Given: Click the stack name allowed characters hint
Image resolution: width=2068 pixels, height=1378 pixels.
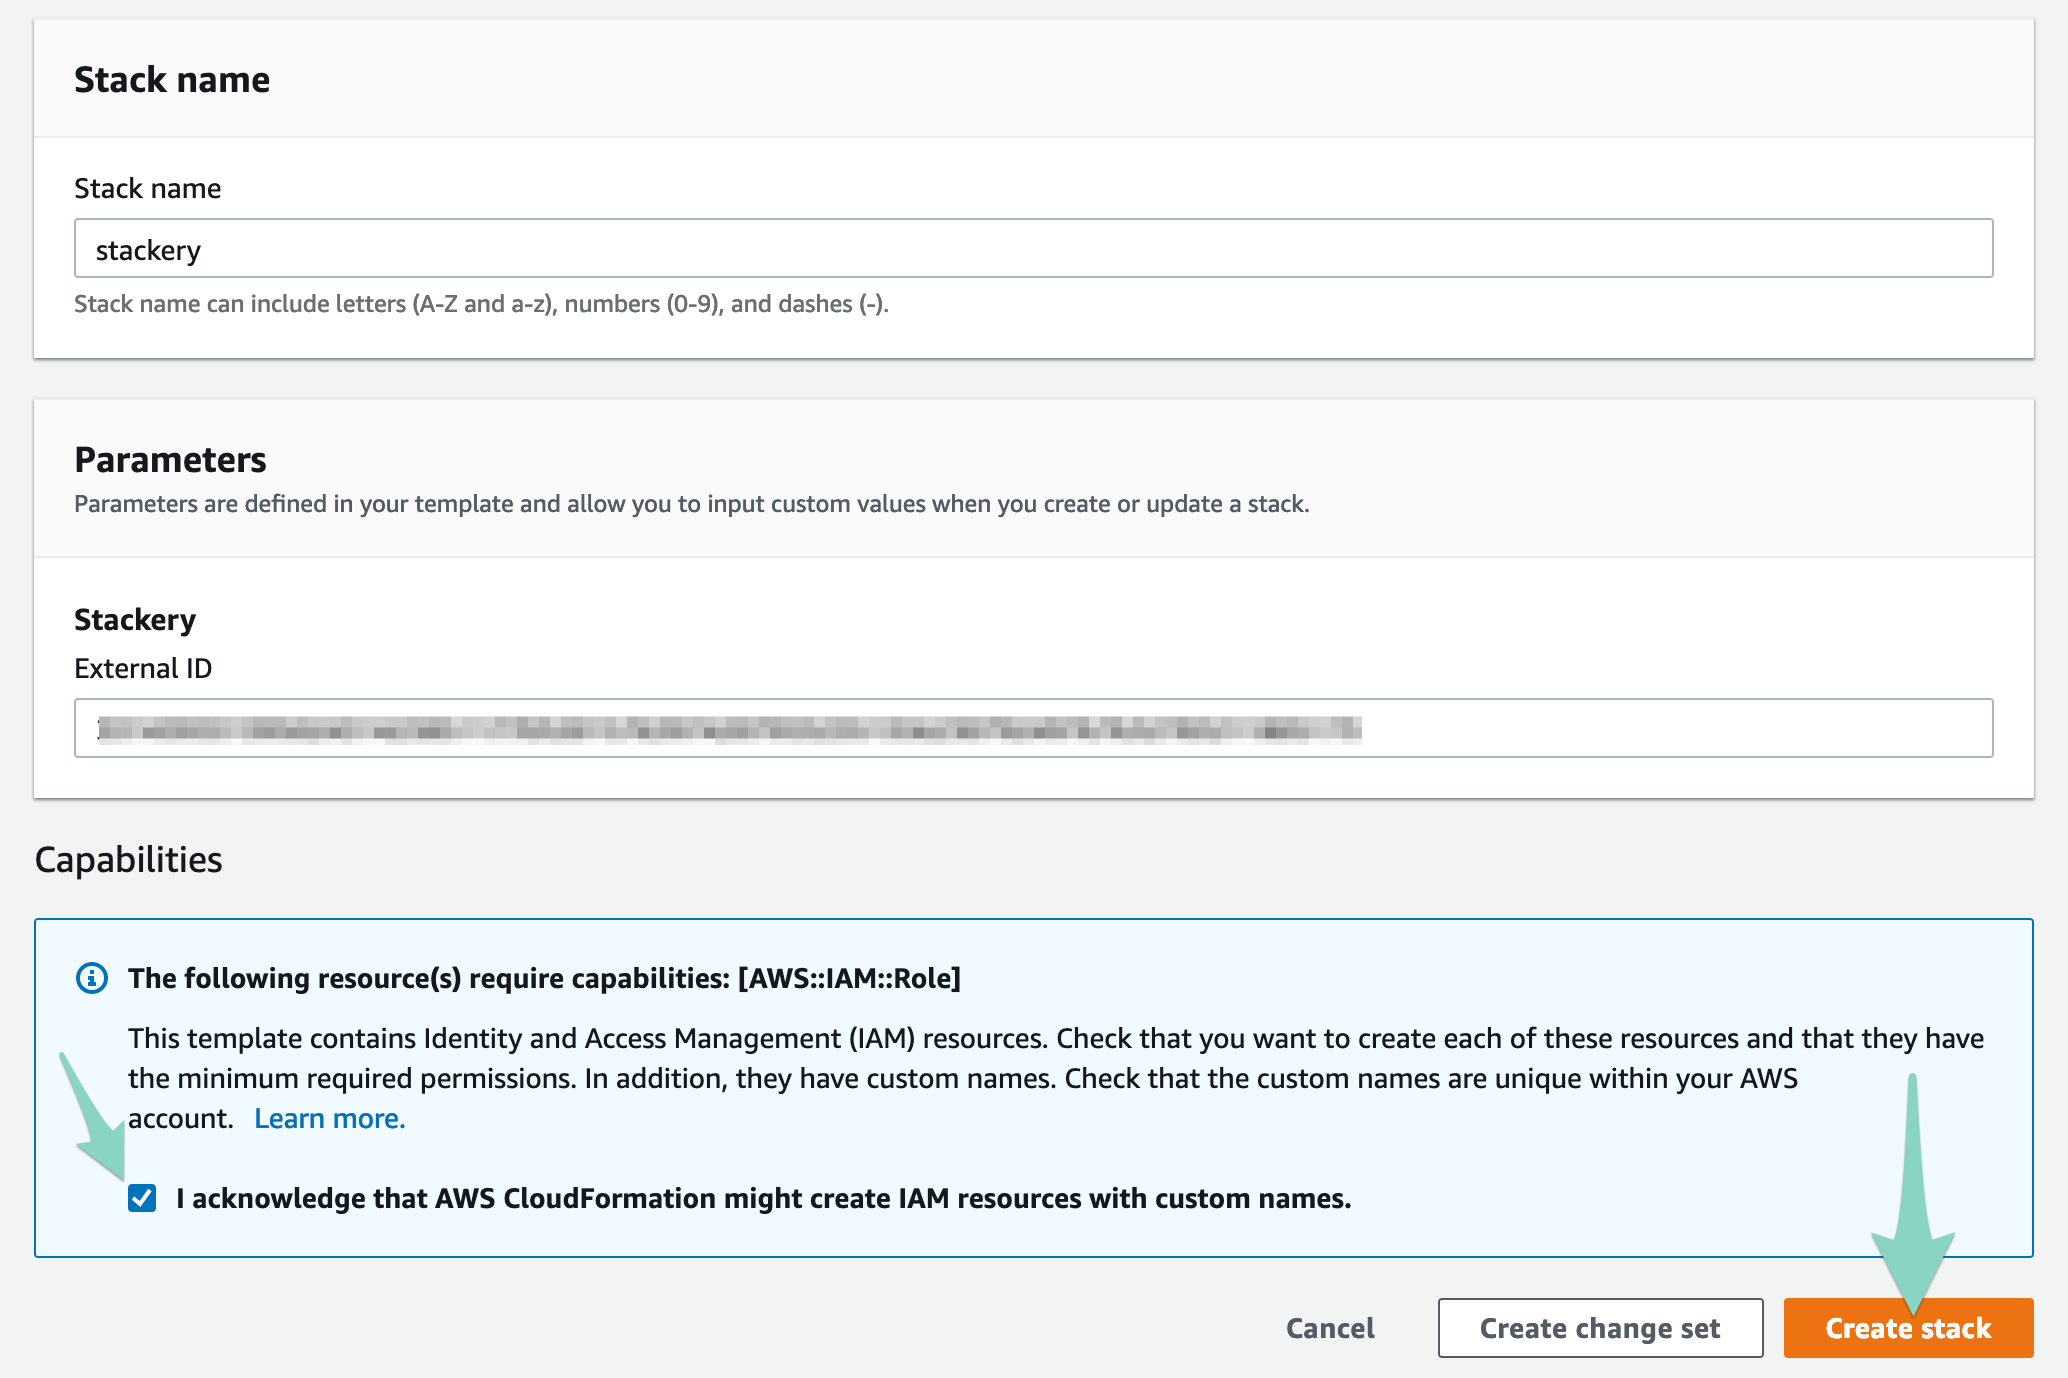Looking at the screenshot, I should (481, 304).
